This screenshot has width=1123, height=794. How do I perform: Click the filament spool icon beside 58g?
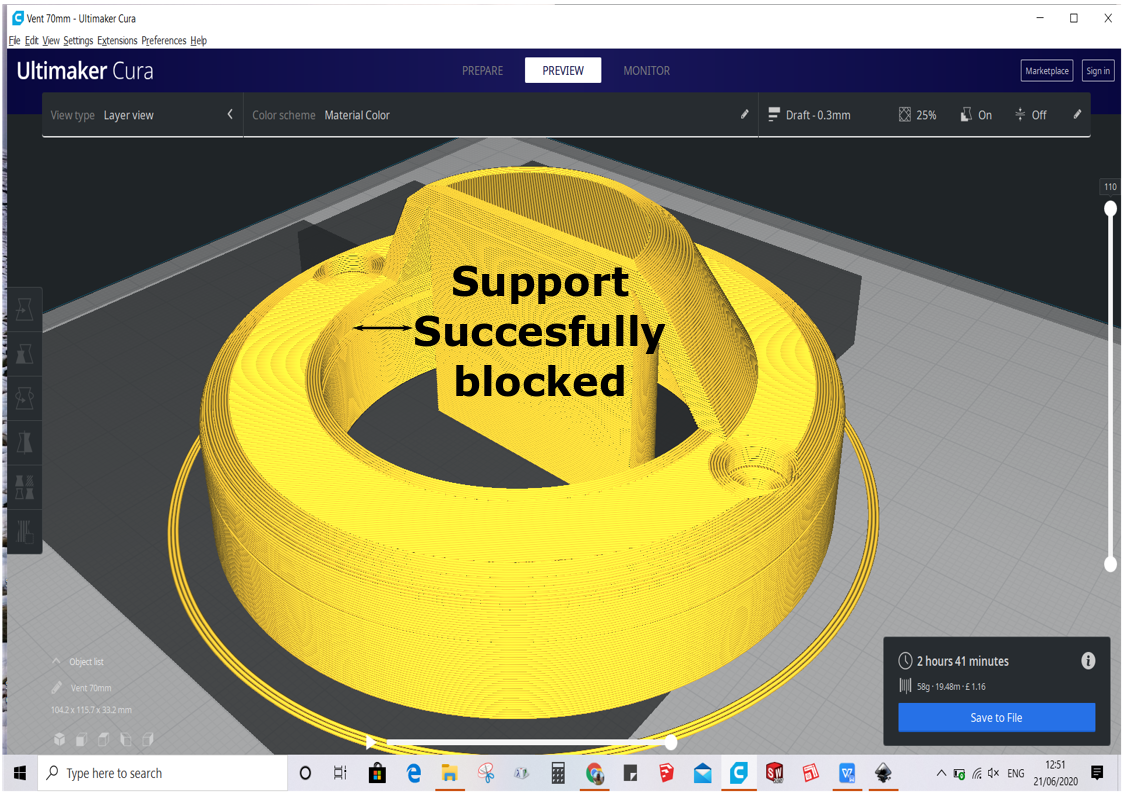click(x=905, y=686)
